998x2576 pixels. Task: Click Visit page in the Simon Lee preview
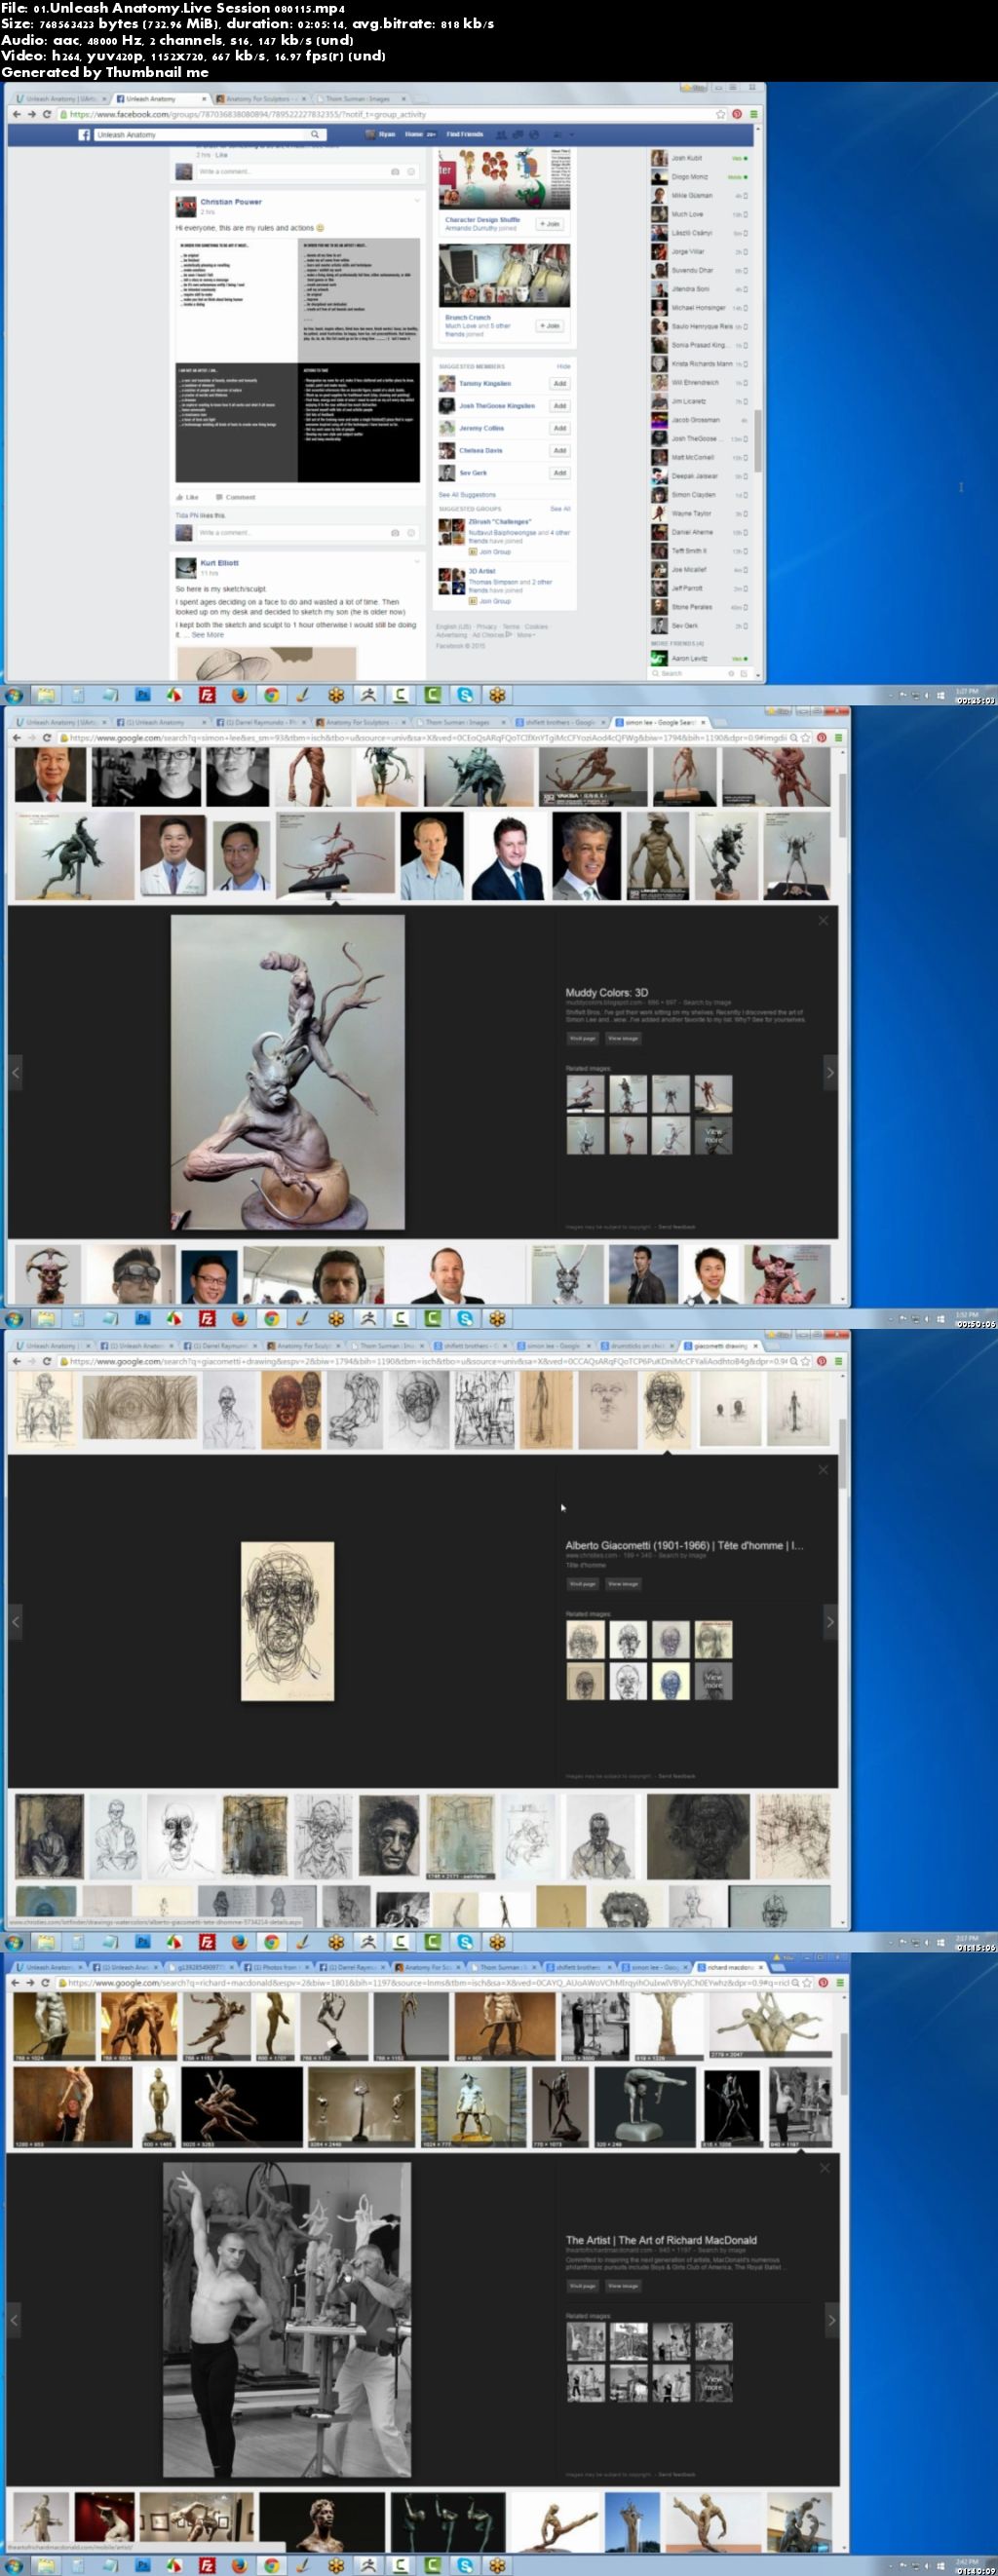(582, 1038)
